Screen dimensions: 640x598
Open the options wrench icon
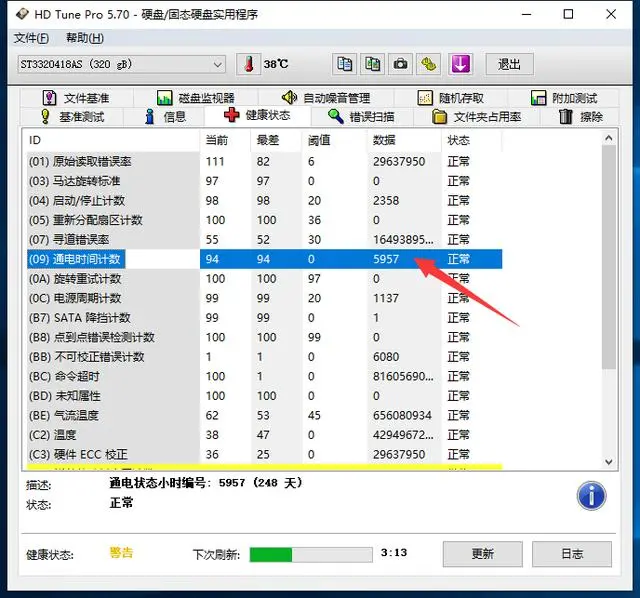click(428, 64)
